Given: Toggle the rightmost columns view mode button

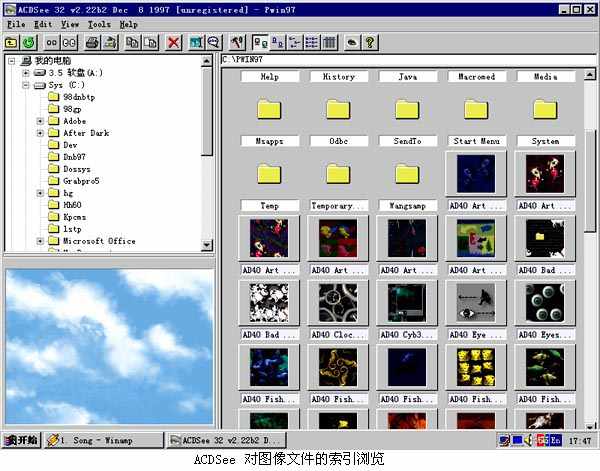Looking at the screenshot, I should coord(329,43).
